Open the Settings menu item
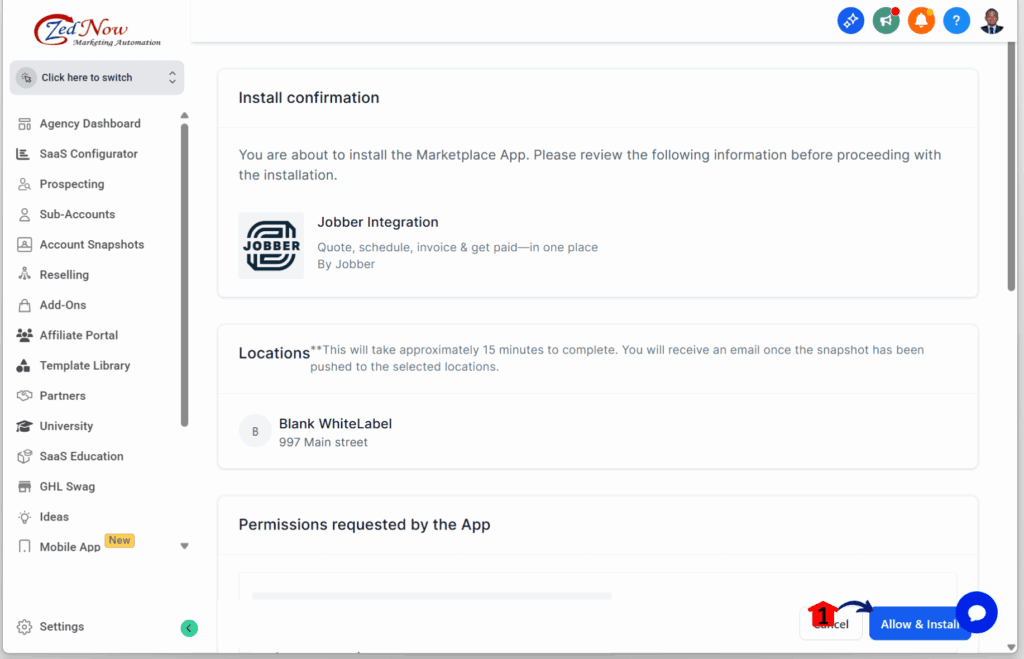The height and width of the screenshot is (659, 1024). click(x=60, y=627)
